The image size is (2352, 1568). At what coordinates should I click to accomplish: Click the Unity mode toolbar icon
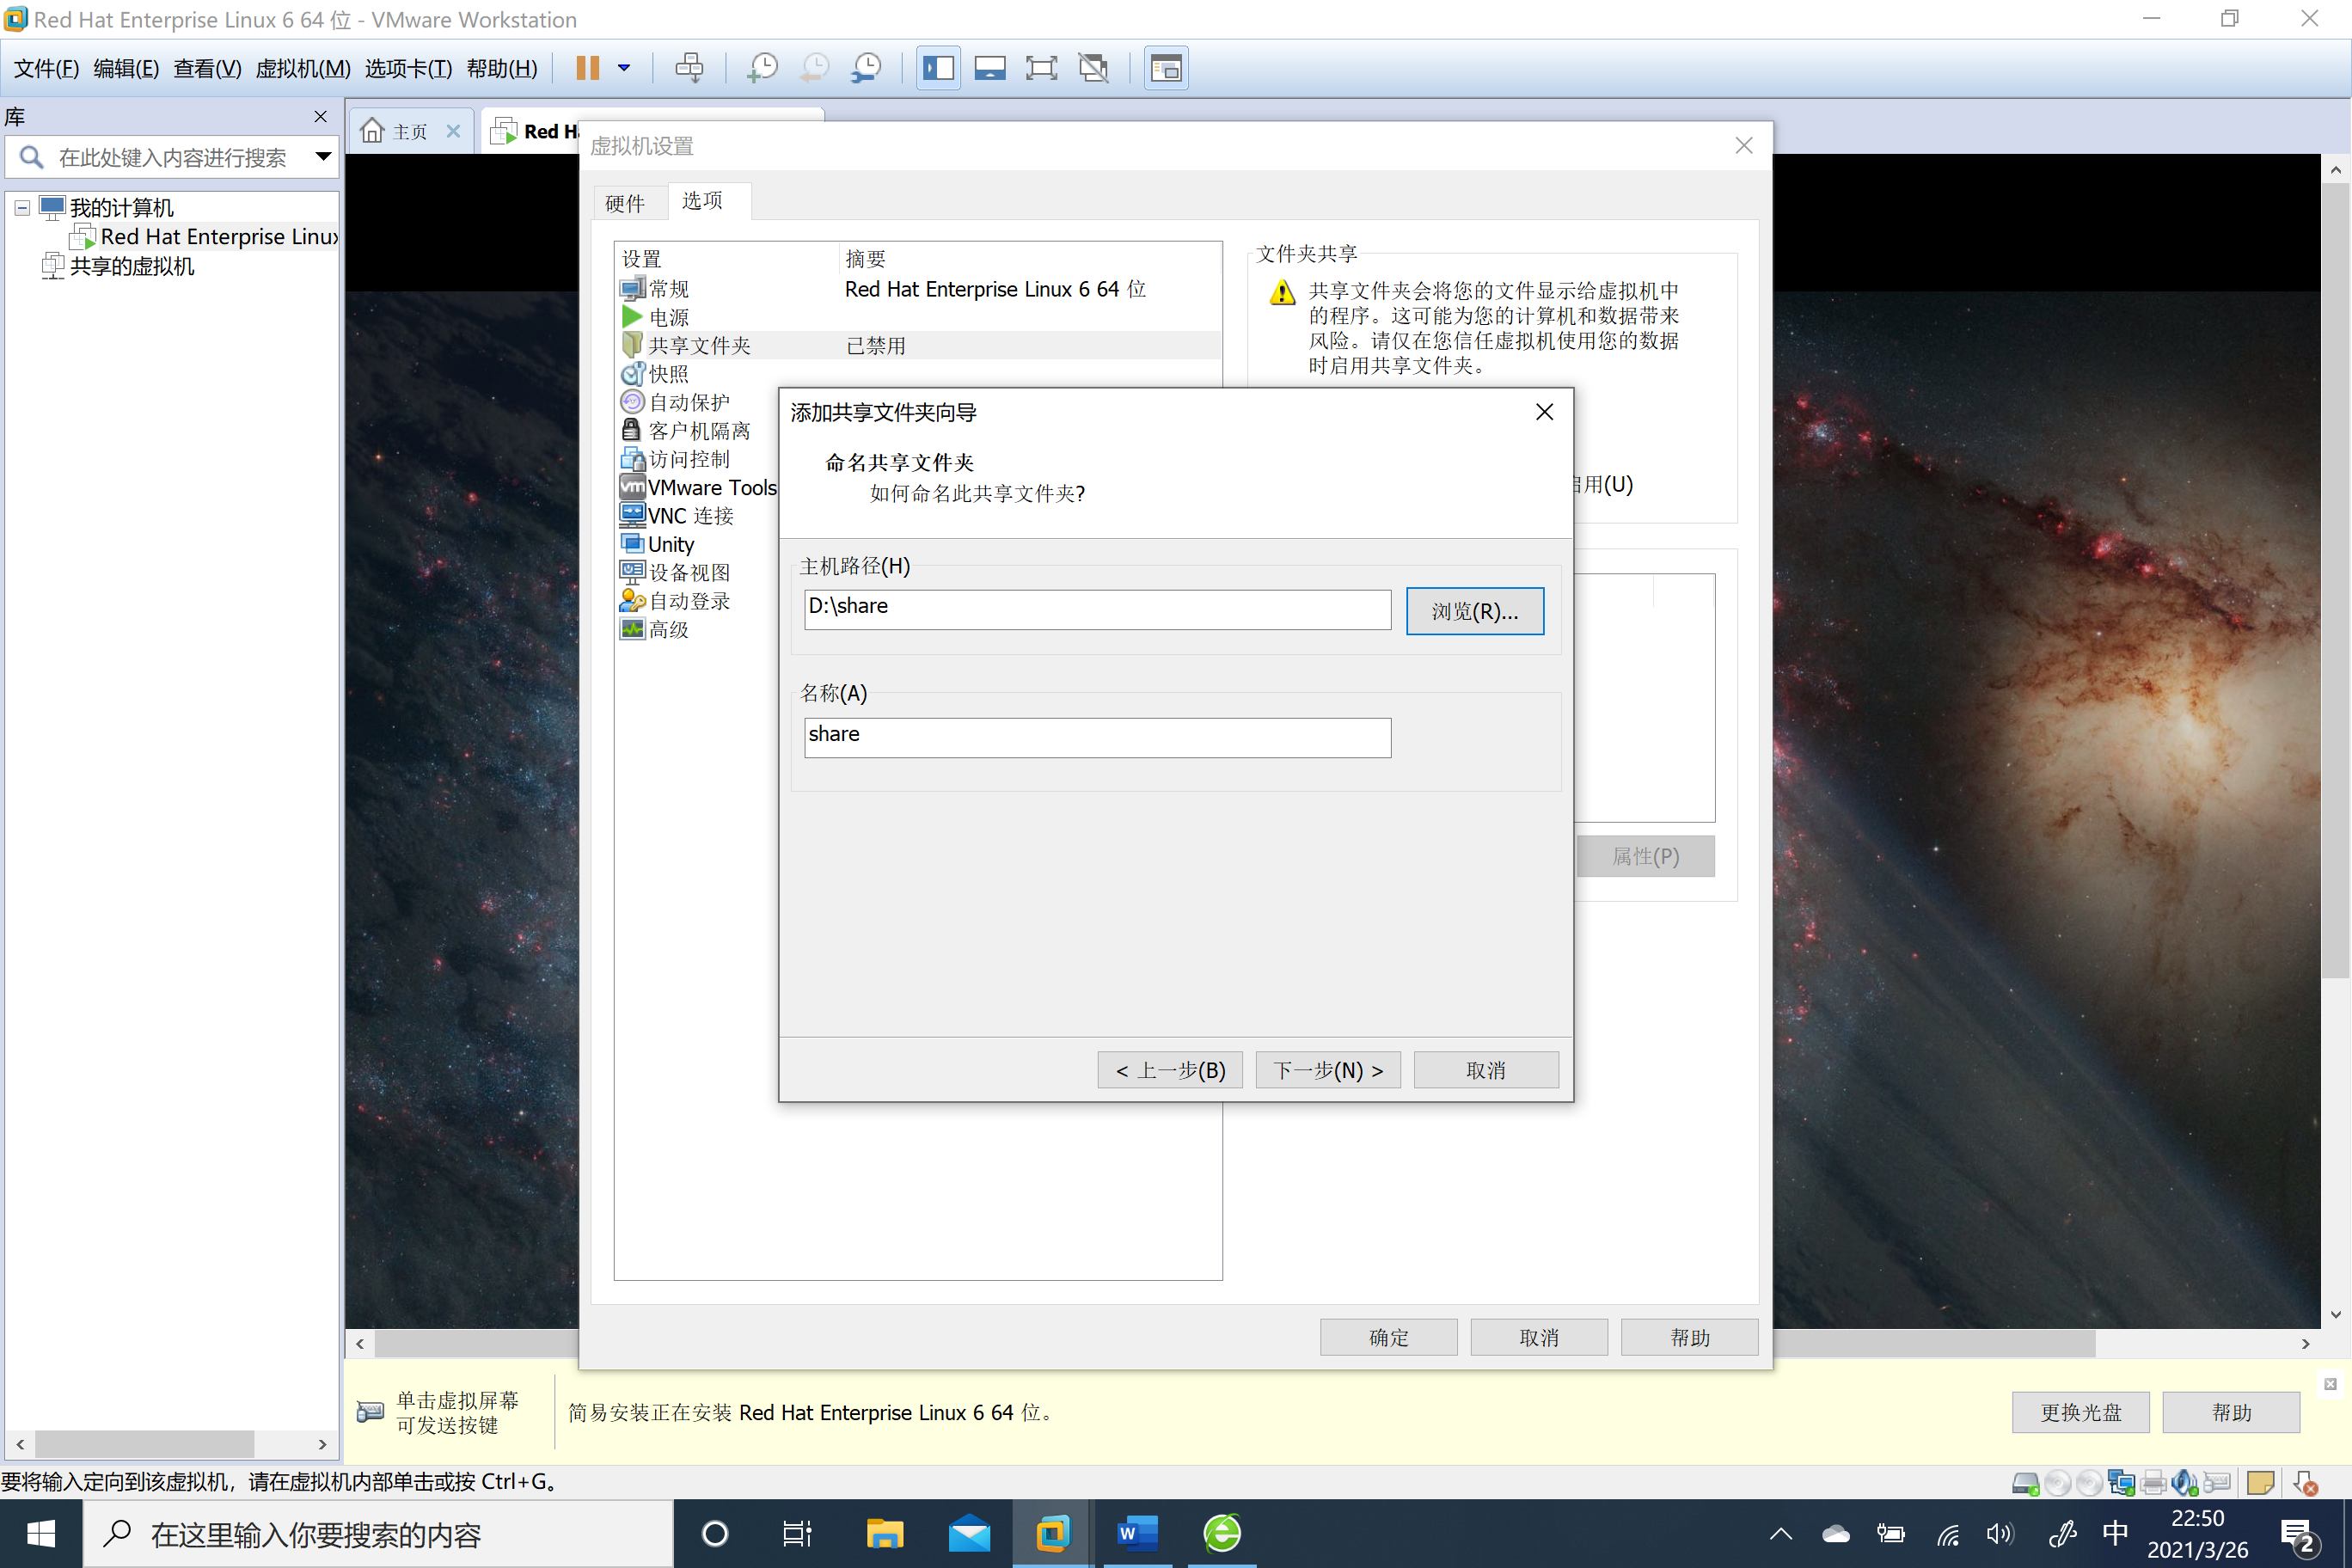[x=1093, y=68]
